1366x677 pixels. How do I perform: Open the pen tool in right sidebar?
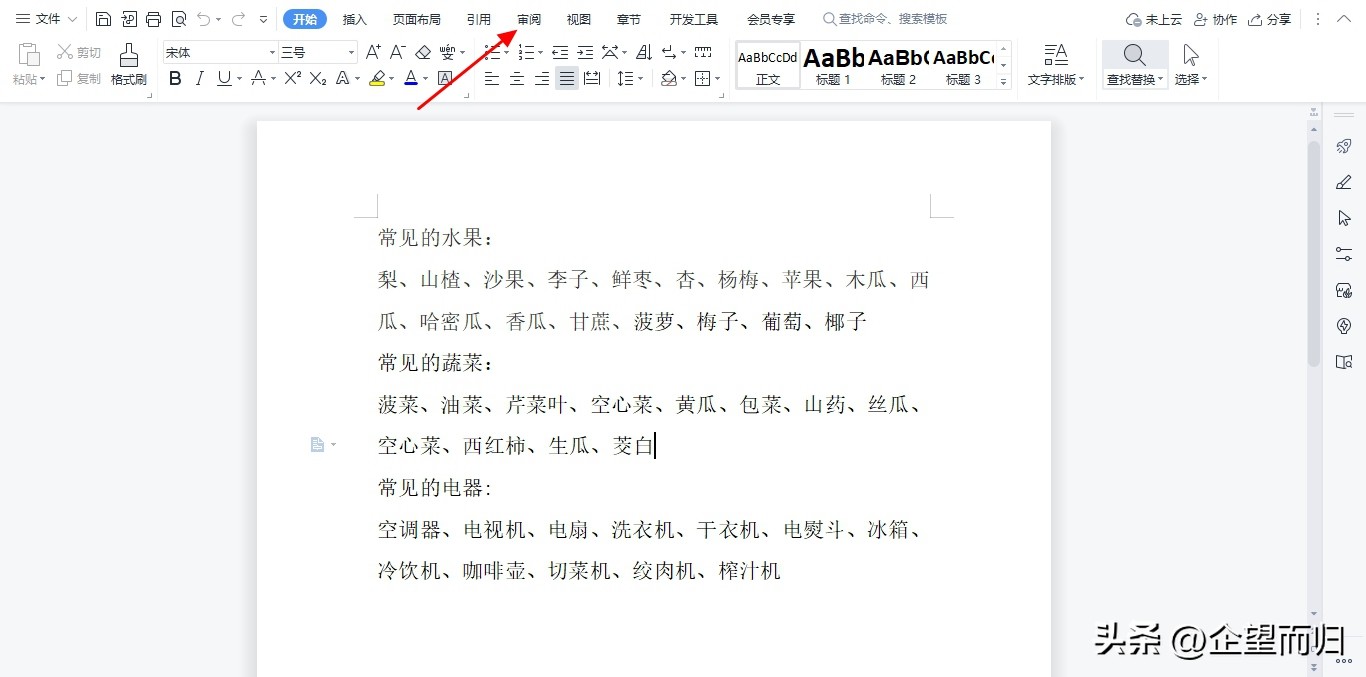(x=1344, y=182)
